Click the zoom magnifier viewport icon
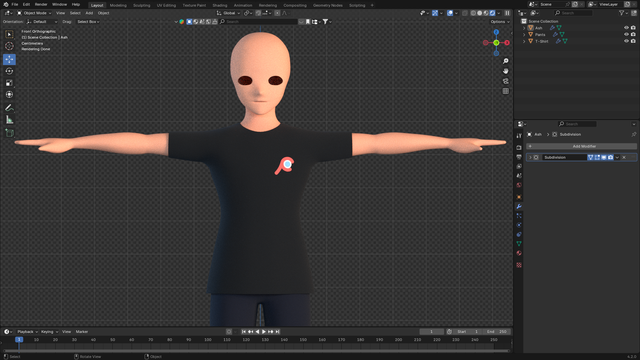This screenshot has width=640, height=360. (506, 61)
